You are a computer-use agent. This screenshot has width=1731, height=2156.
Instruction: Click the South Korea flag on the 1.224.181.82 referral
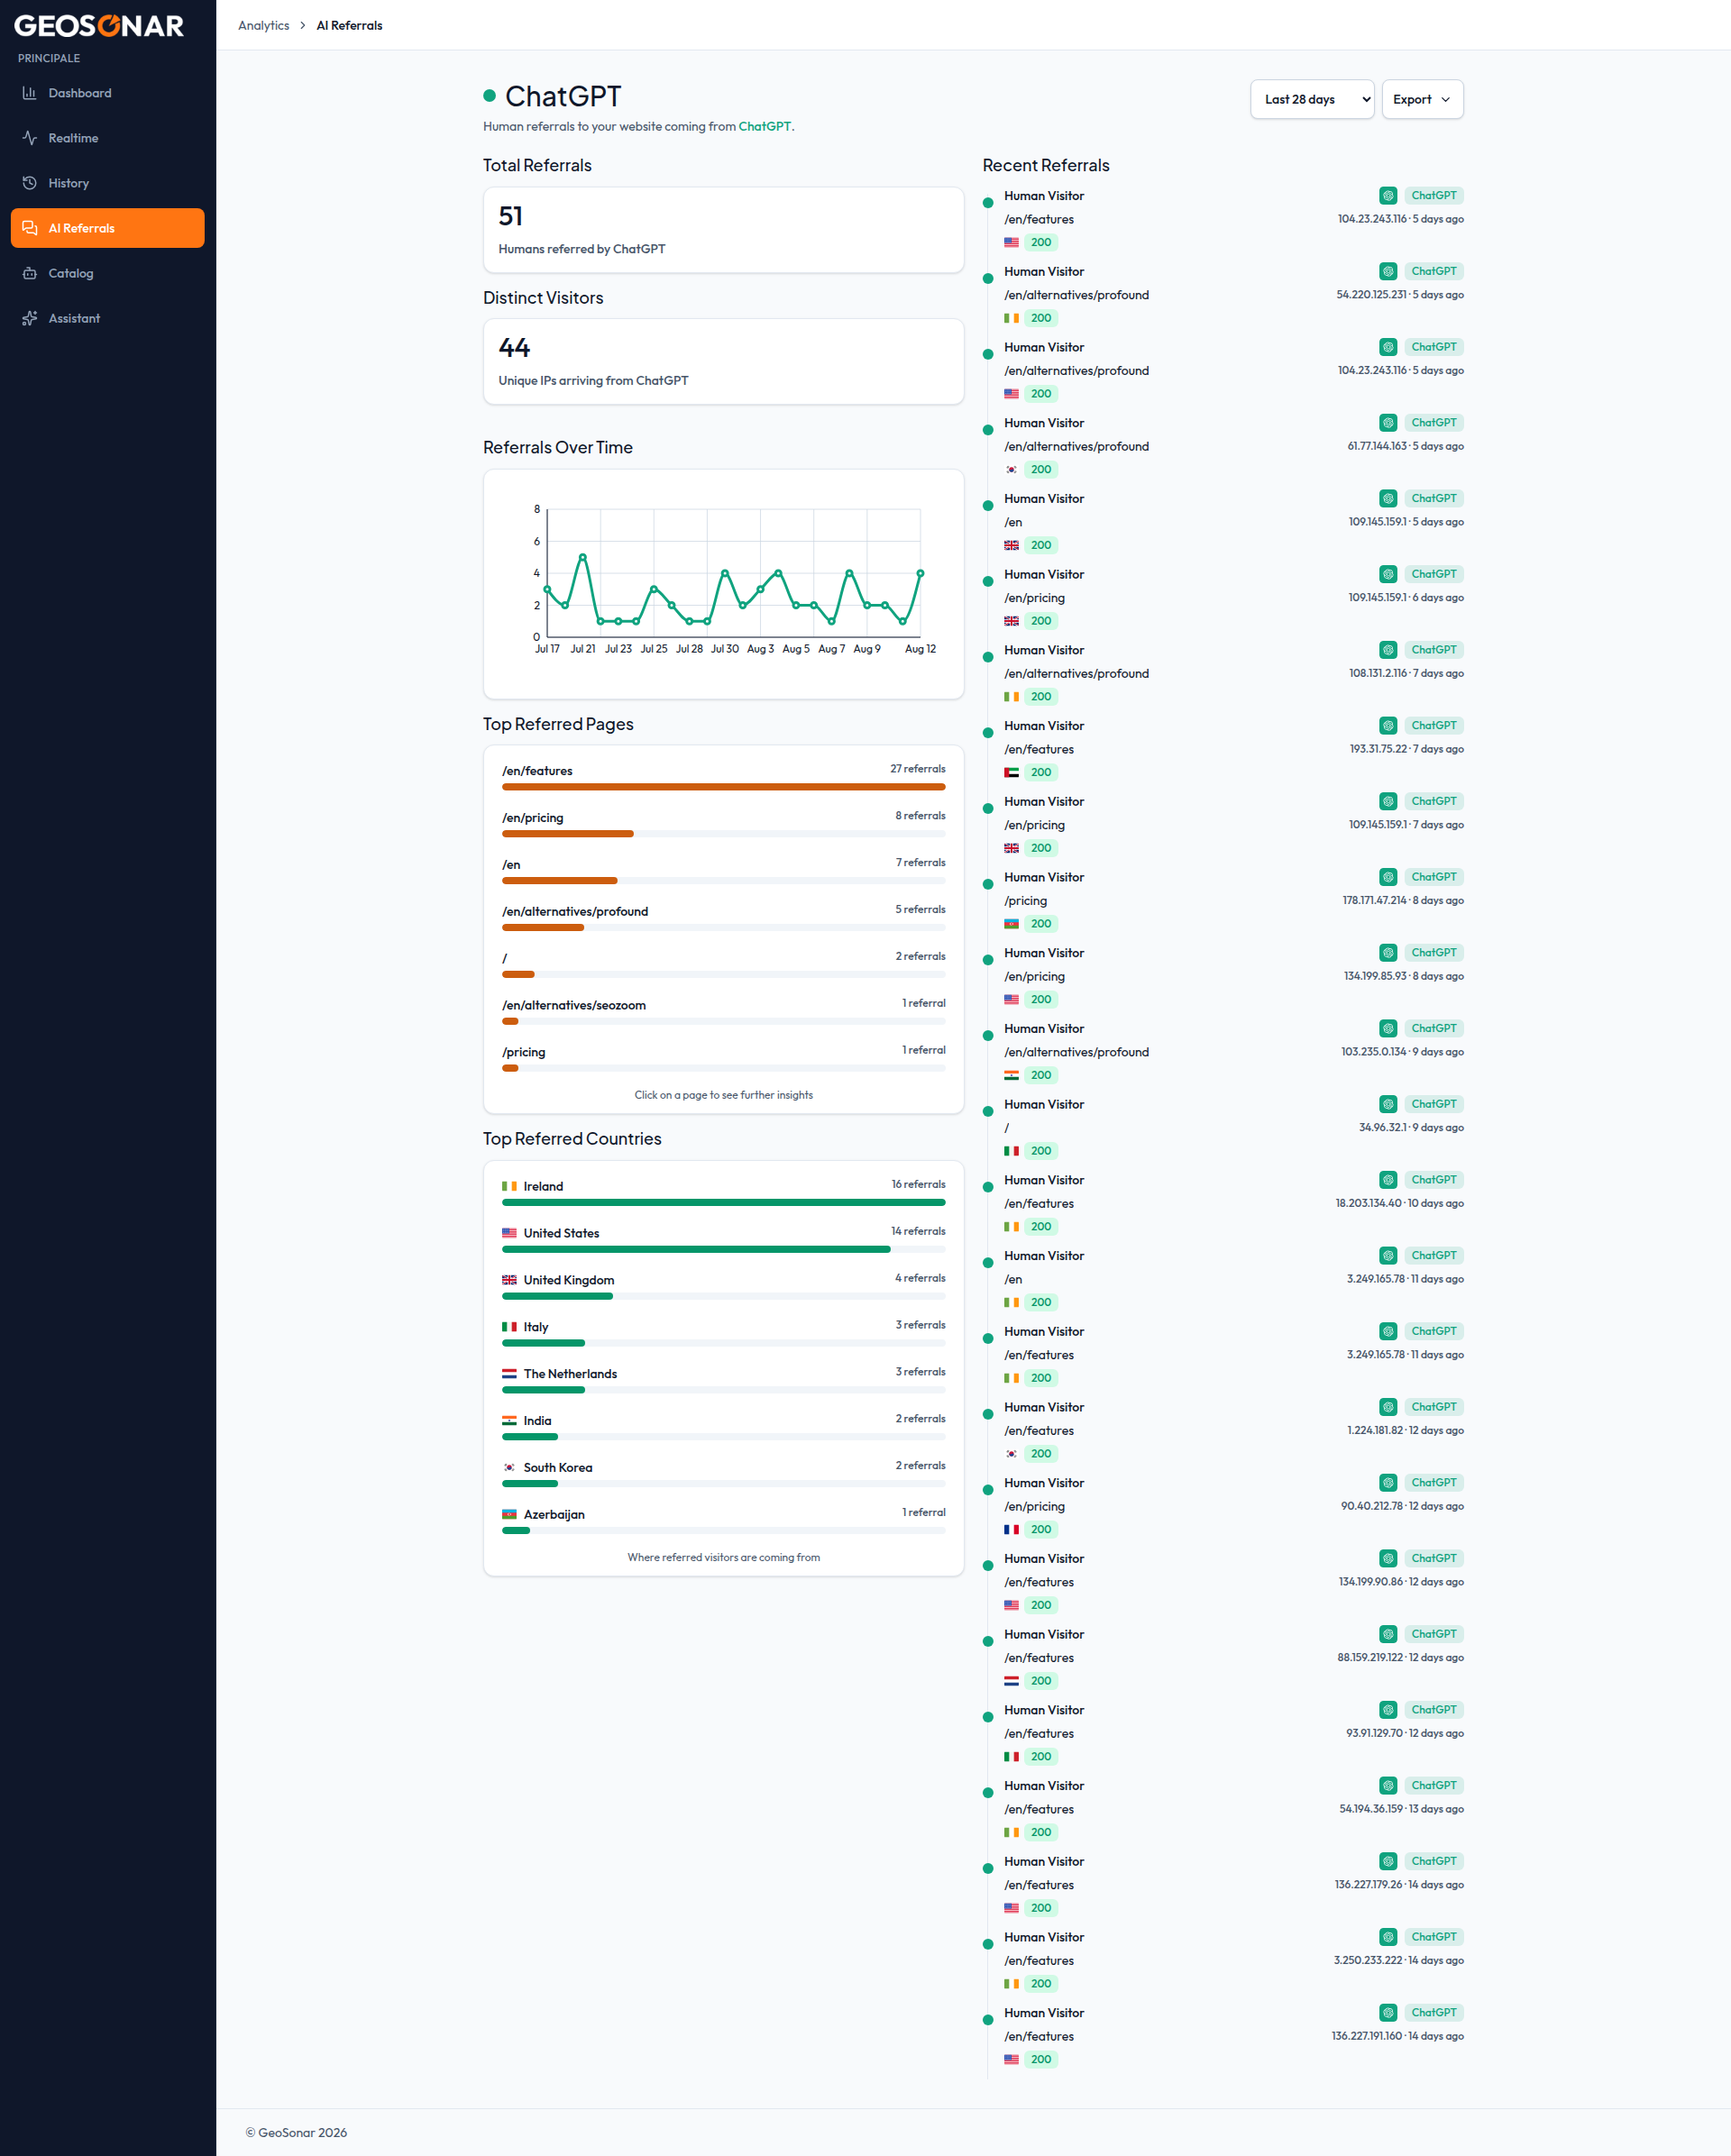(1011, 1454)
